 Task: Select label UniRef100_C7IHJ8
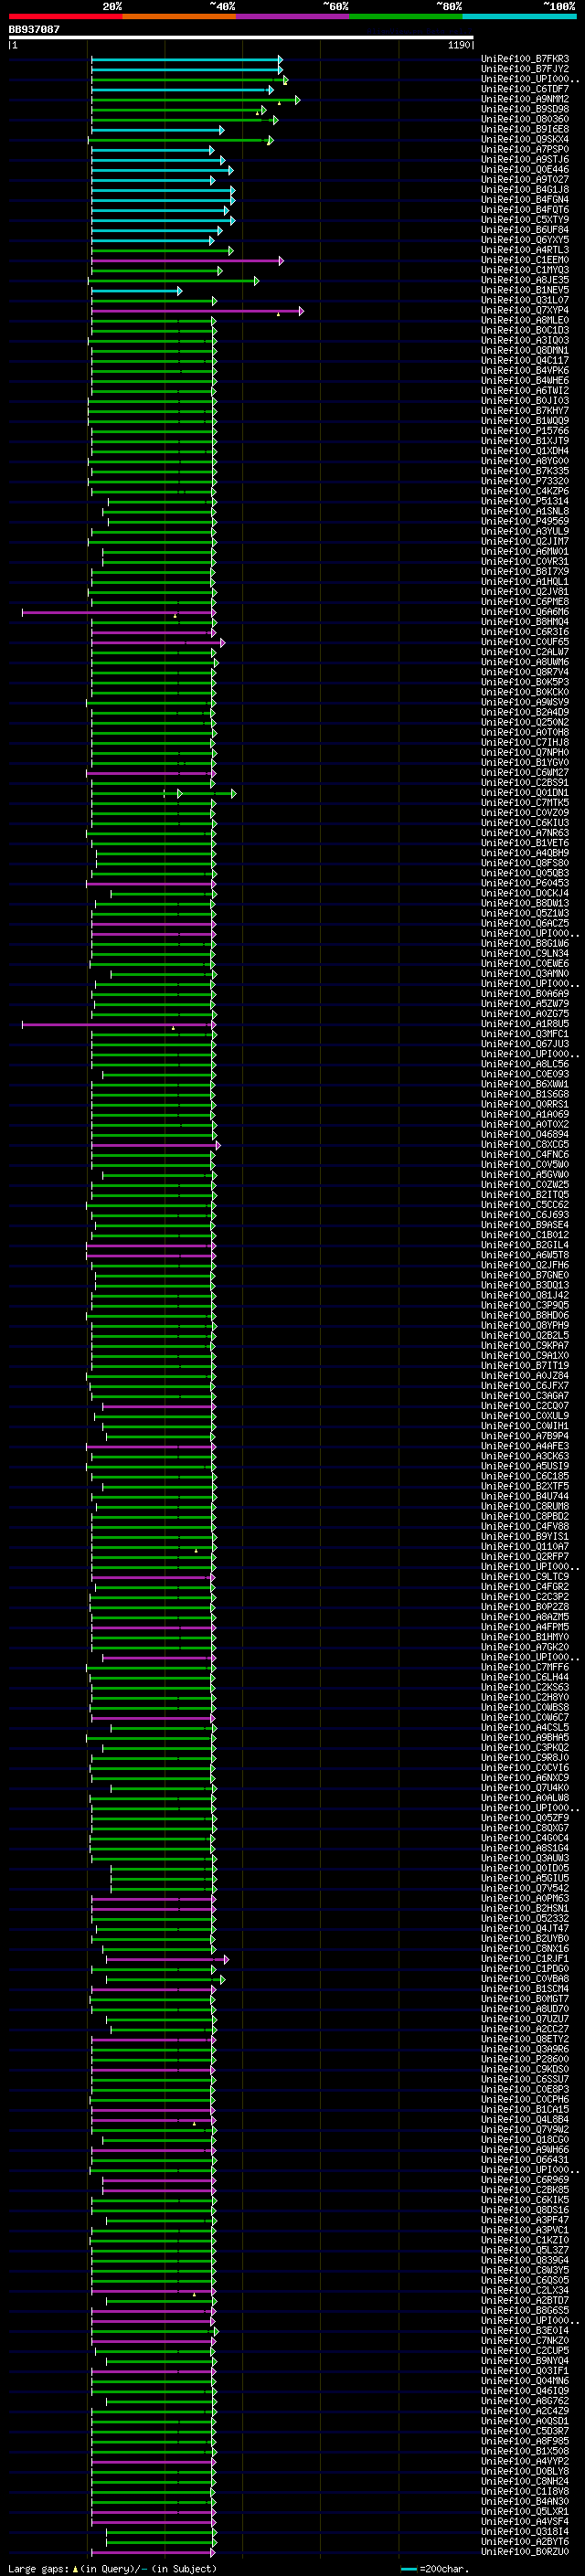tap(525, 742)
